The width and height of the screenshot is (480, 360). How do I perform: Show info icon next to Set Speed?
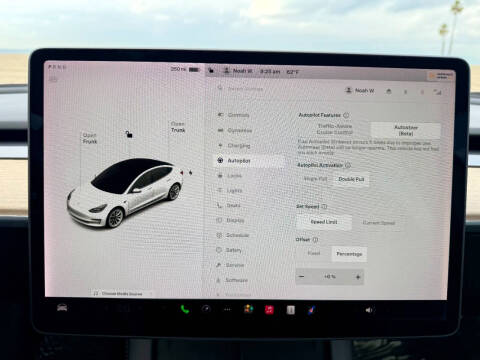[x=324, y=206]
